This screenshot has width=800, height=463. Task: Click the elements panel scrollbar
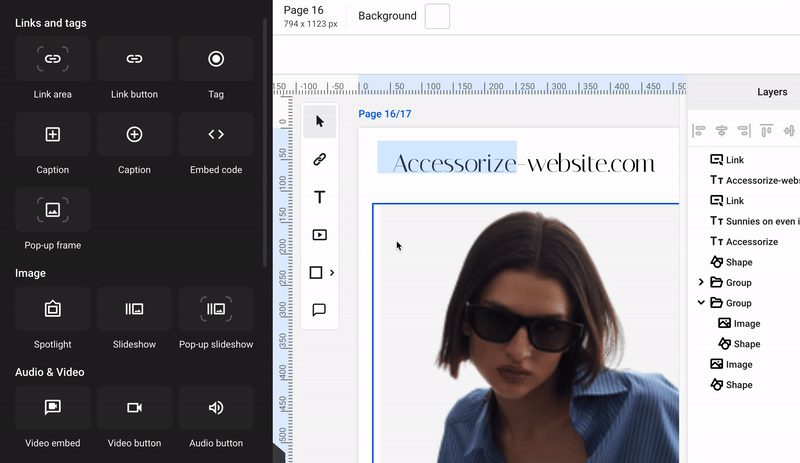point(265,143)
